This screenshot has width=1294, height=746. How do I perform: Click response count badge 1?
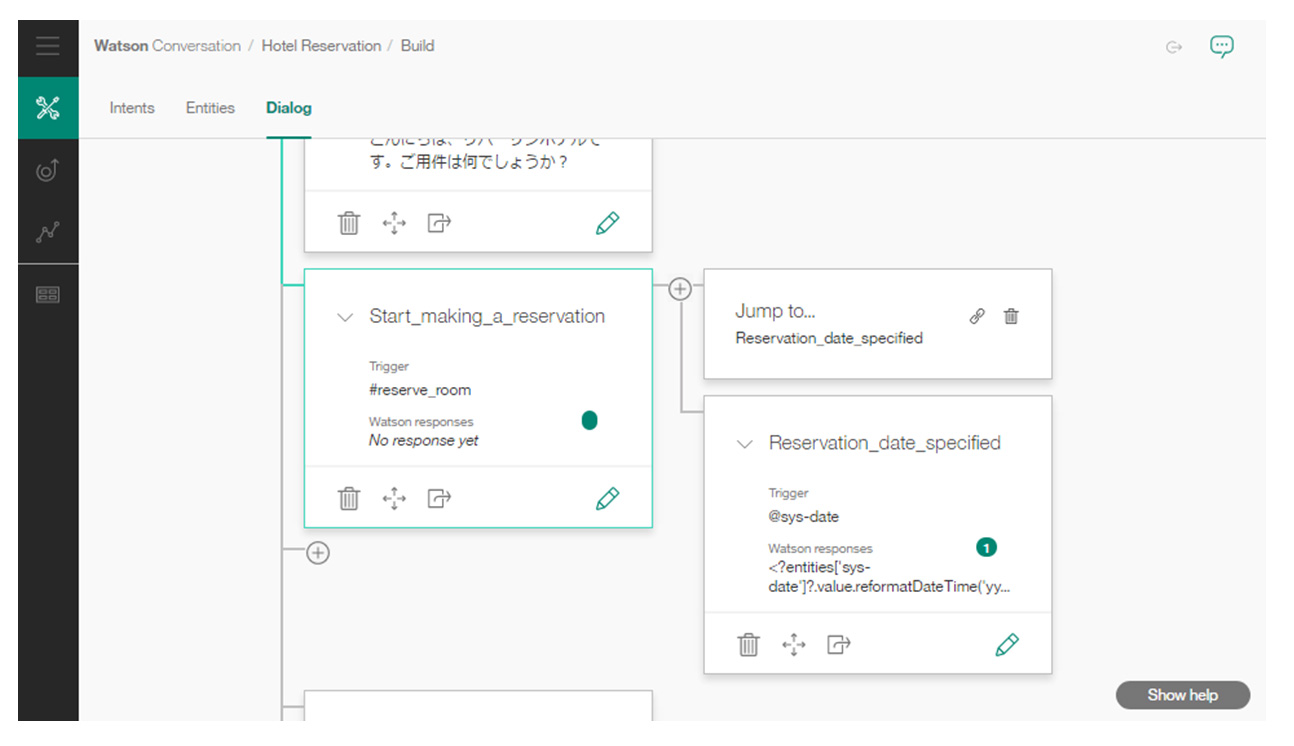click(x=986, y=547)
